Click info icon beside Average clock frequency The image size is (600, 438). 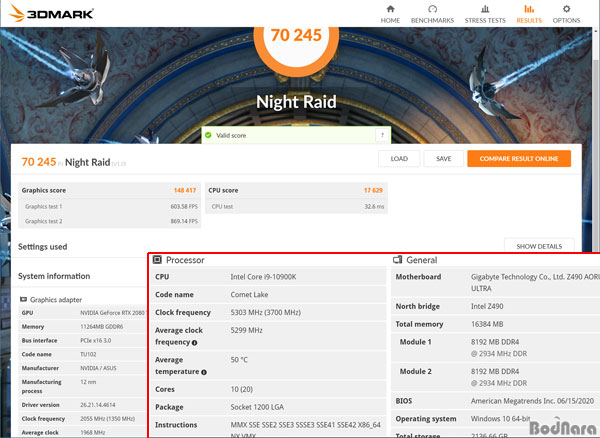coord(194,343)
